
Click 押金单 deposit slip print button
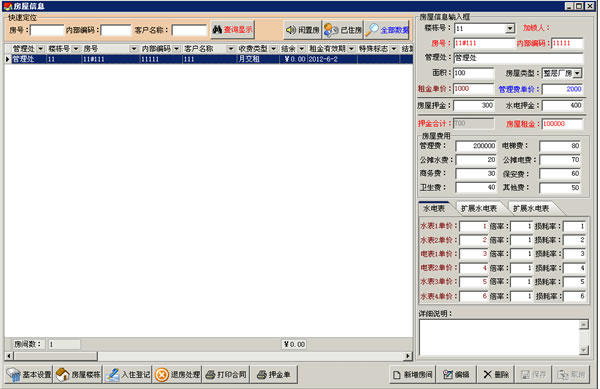274,374
